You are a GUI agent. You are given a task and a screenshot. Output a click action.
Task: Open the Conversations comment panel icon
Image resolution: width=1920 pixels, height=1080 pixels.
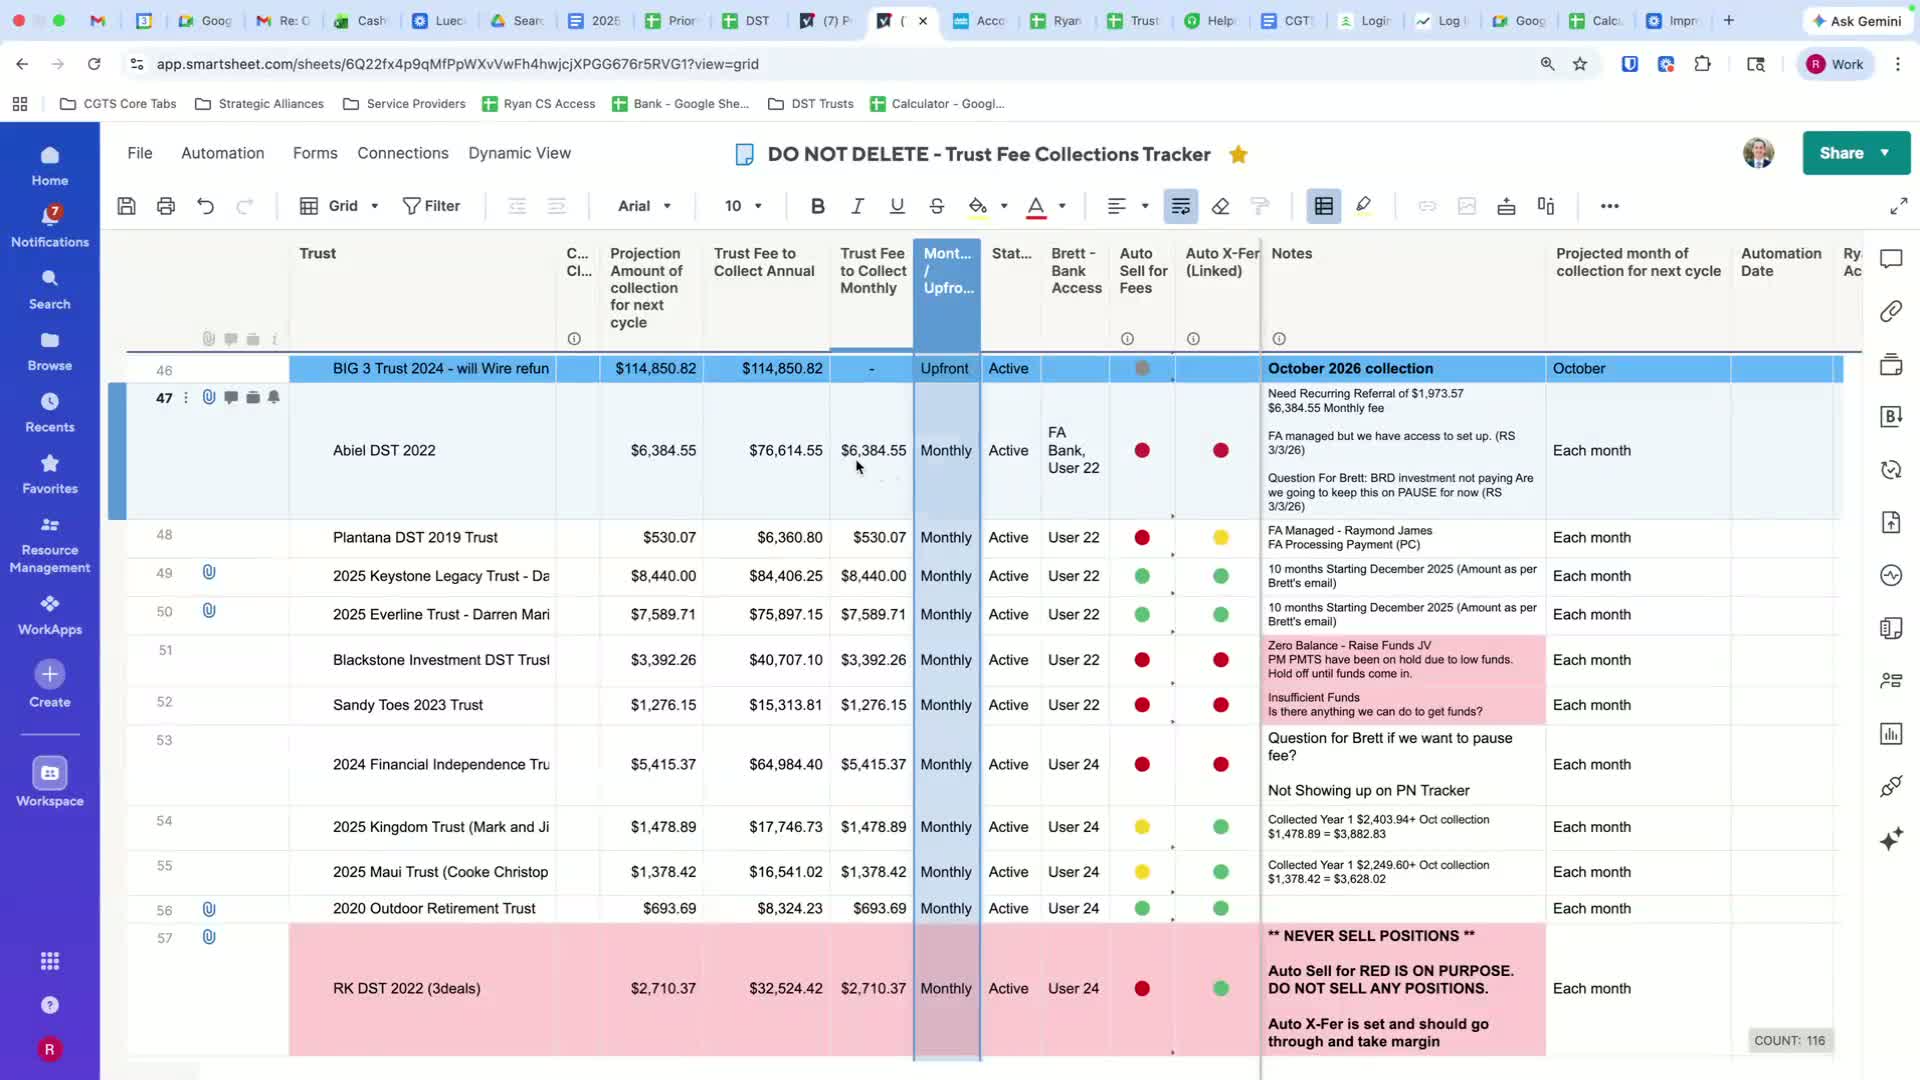[x=1891, y=260]
